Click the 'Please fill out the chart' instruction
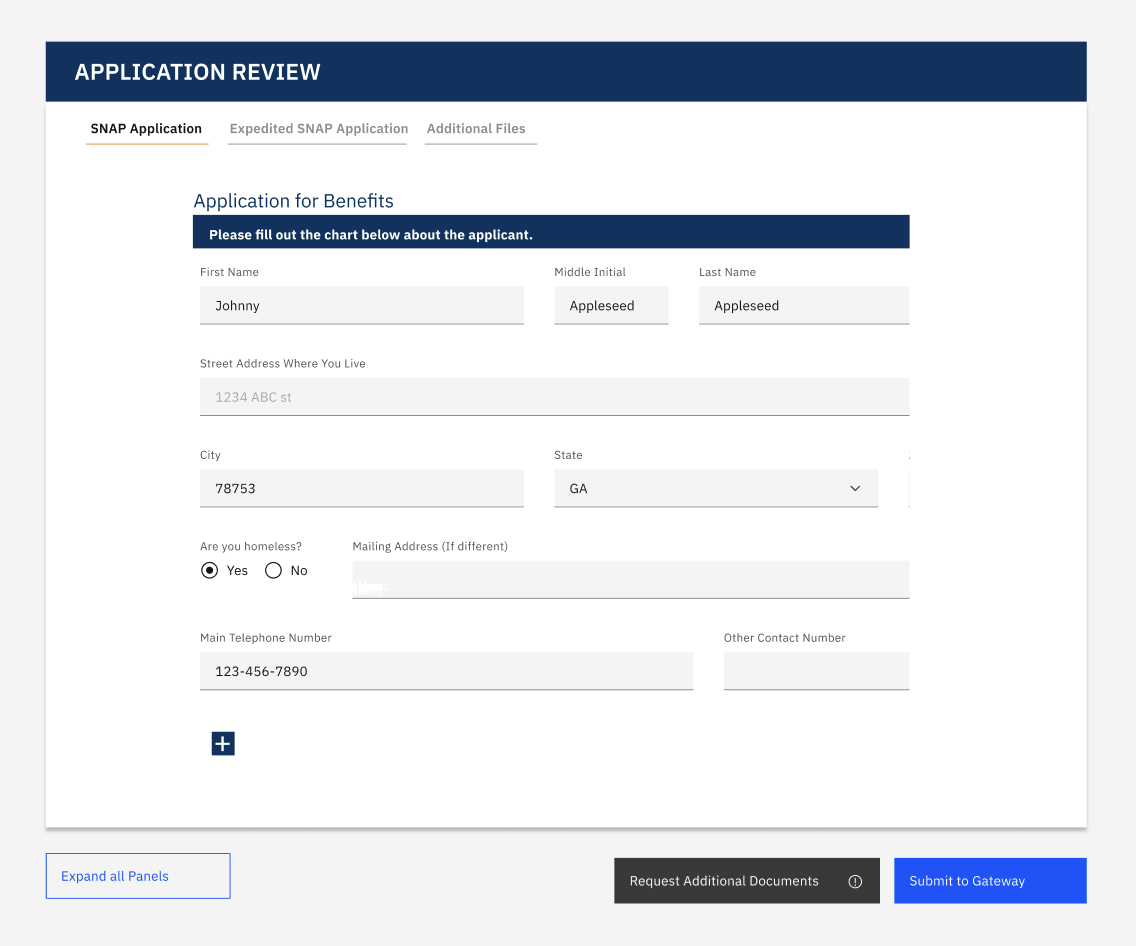1136x946 pixels. pyautogui.click(x=371, y=235)
